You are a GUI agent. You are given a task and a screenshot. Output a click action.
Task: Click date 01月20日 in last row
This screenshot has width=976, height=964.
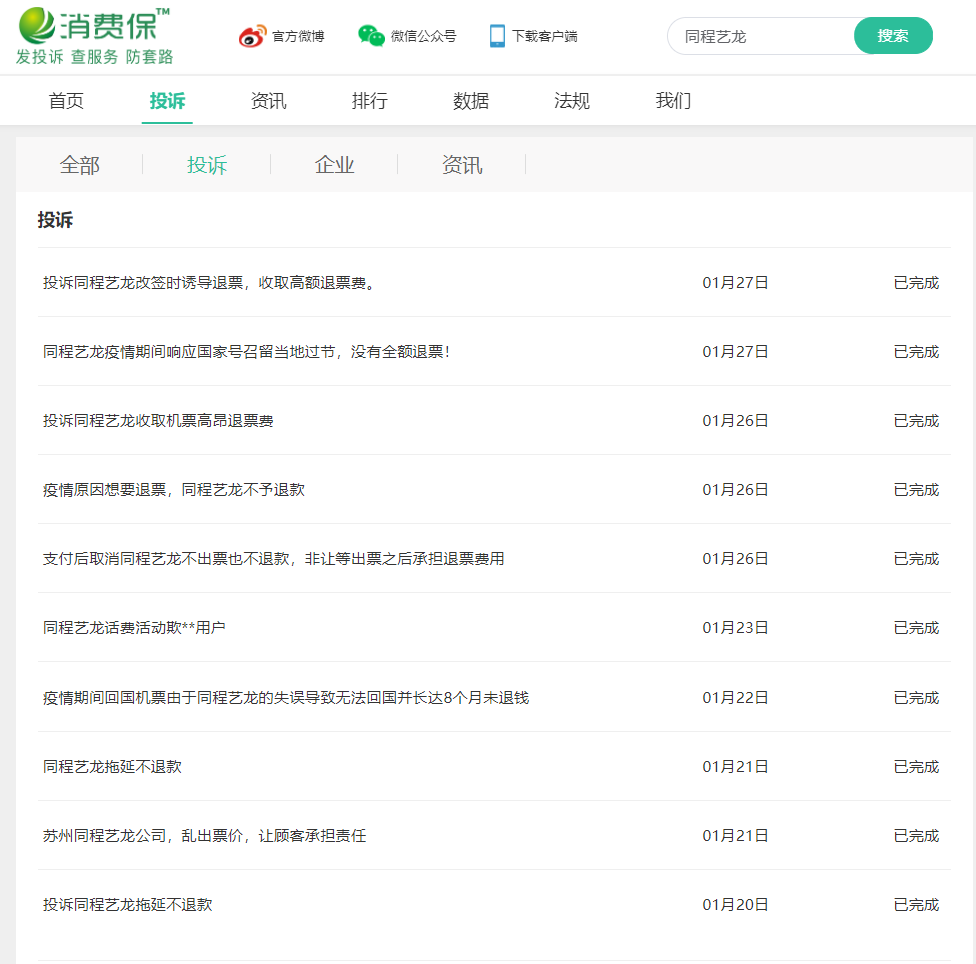coord(735,905)
